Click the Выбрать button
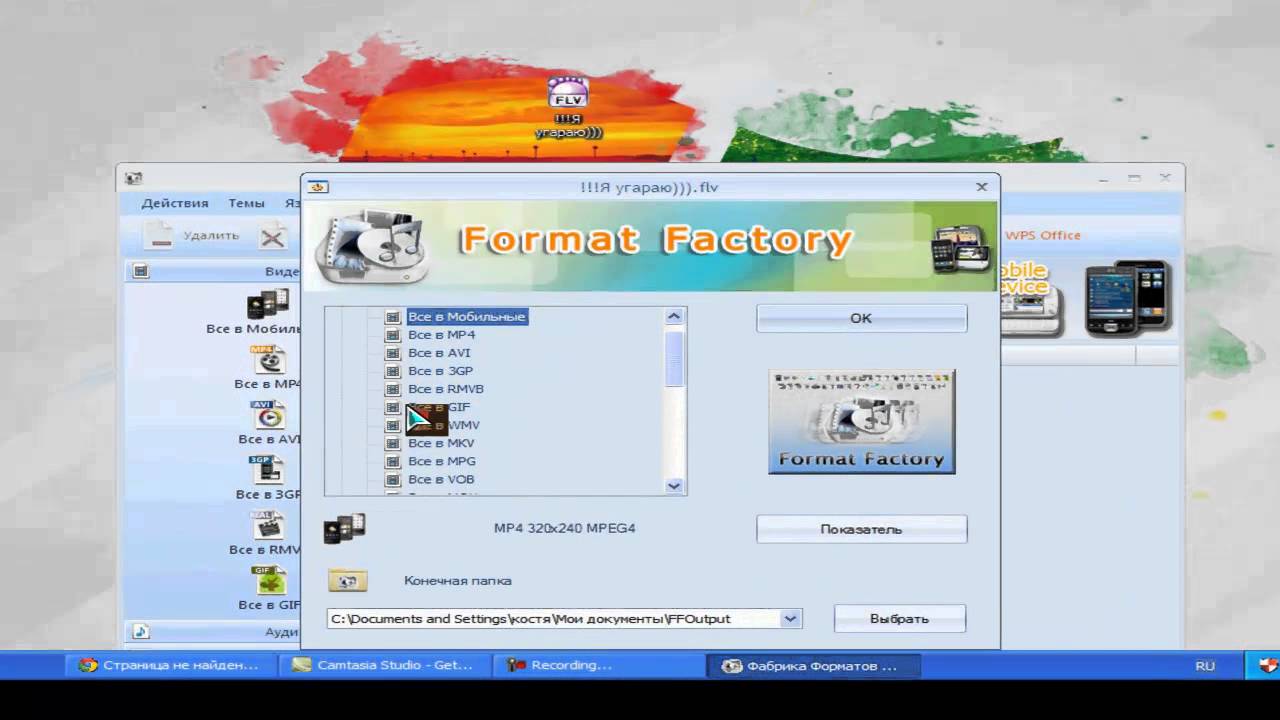Viewport: 1280px width, 720px height. click(899, 619)
